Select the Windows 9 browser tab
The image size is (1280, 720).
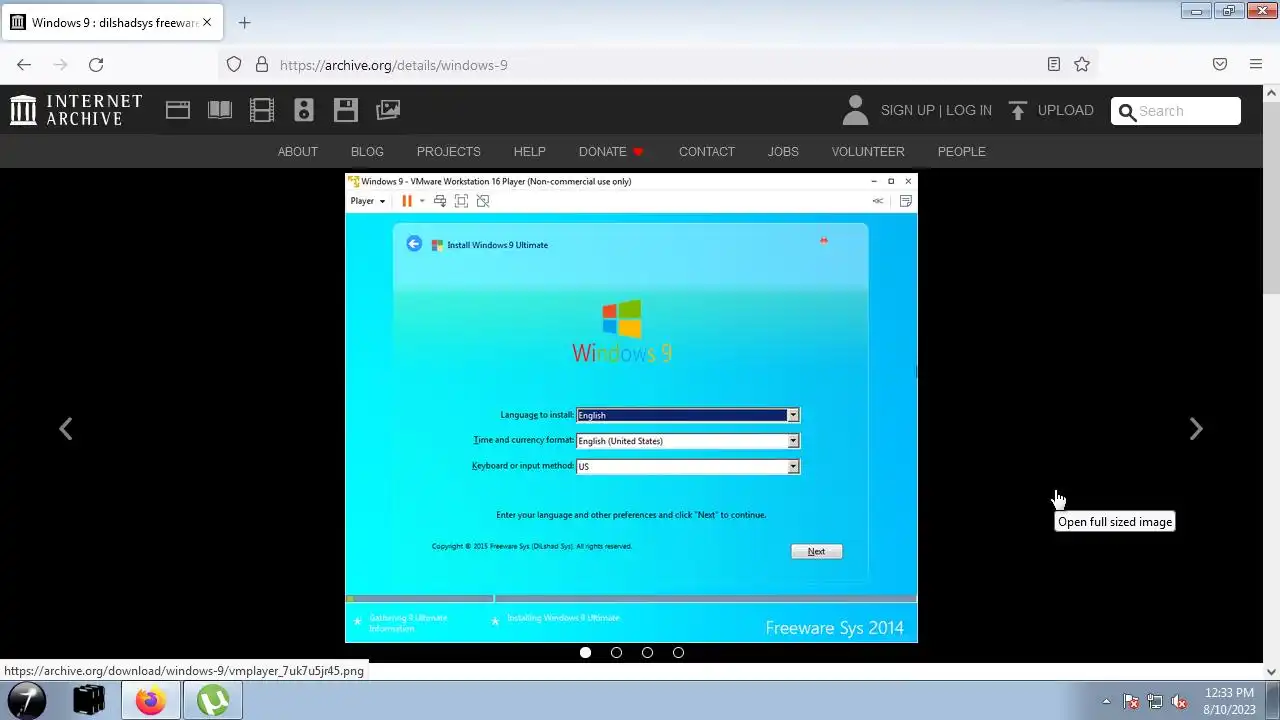click(x=112, y=22)
